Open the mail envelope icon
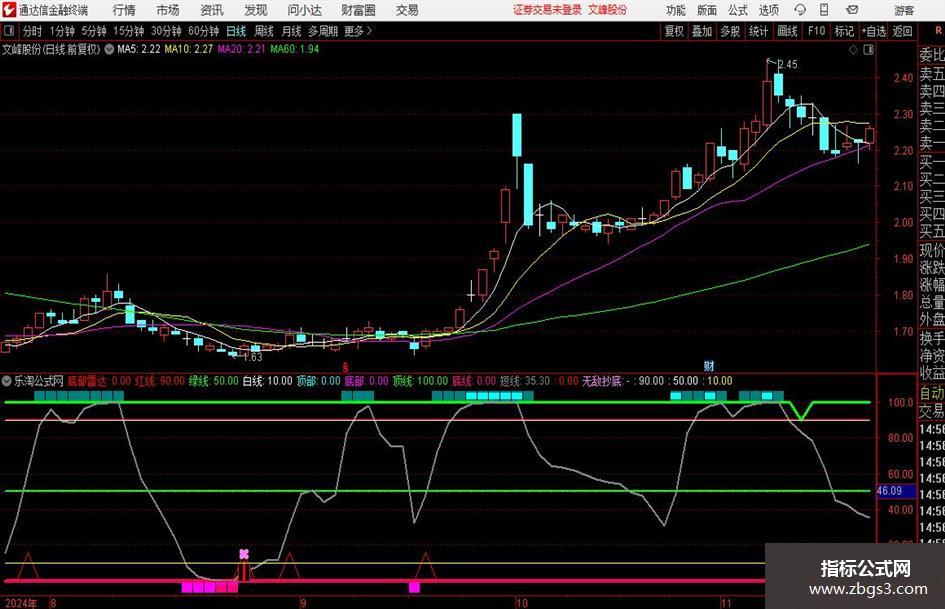This screenshot has height=609, width=945. coord(852,10)
